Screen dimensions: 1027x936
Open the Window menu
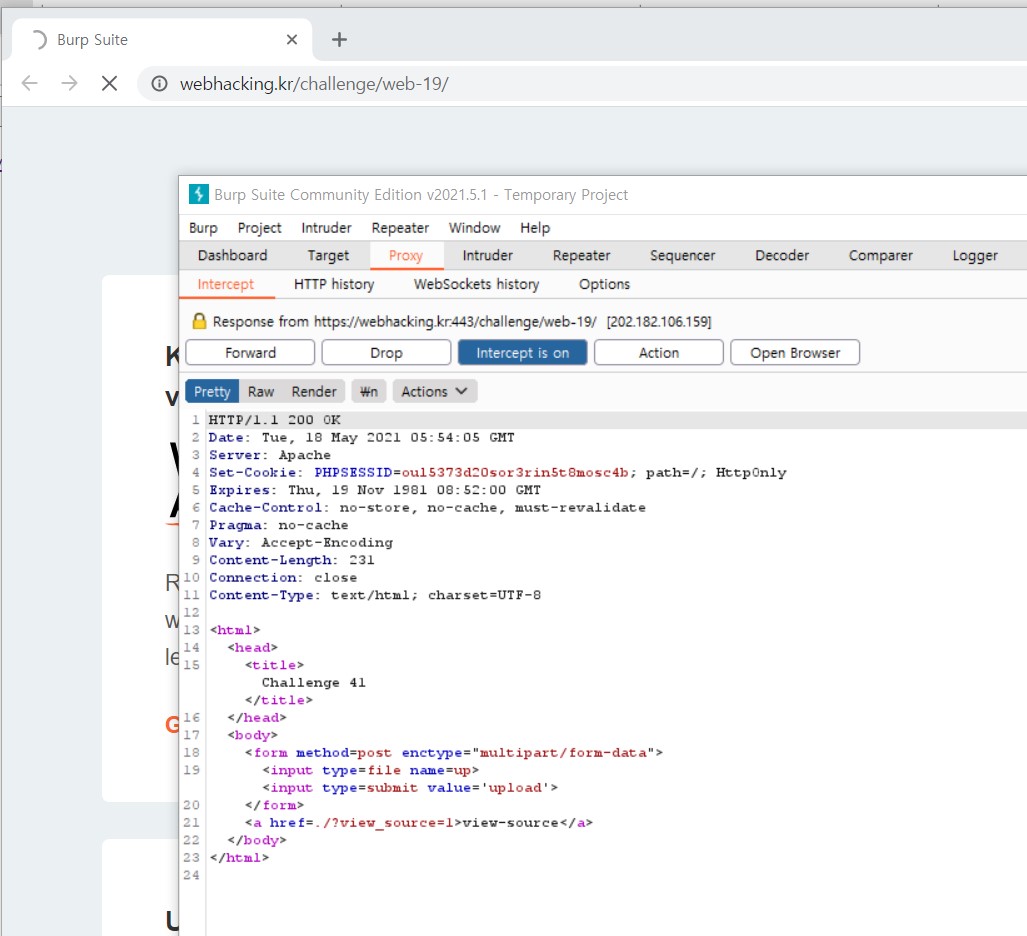click(474, 228)
